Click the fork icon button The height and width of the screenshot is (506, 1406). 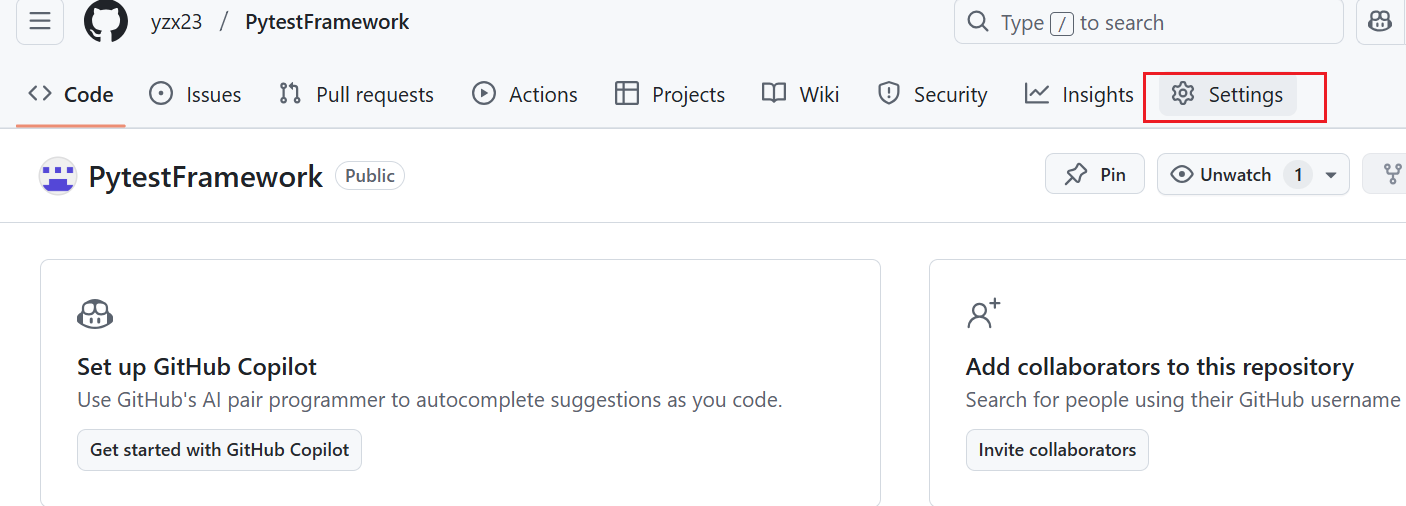(x=1390, y=174)
